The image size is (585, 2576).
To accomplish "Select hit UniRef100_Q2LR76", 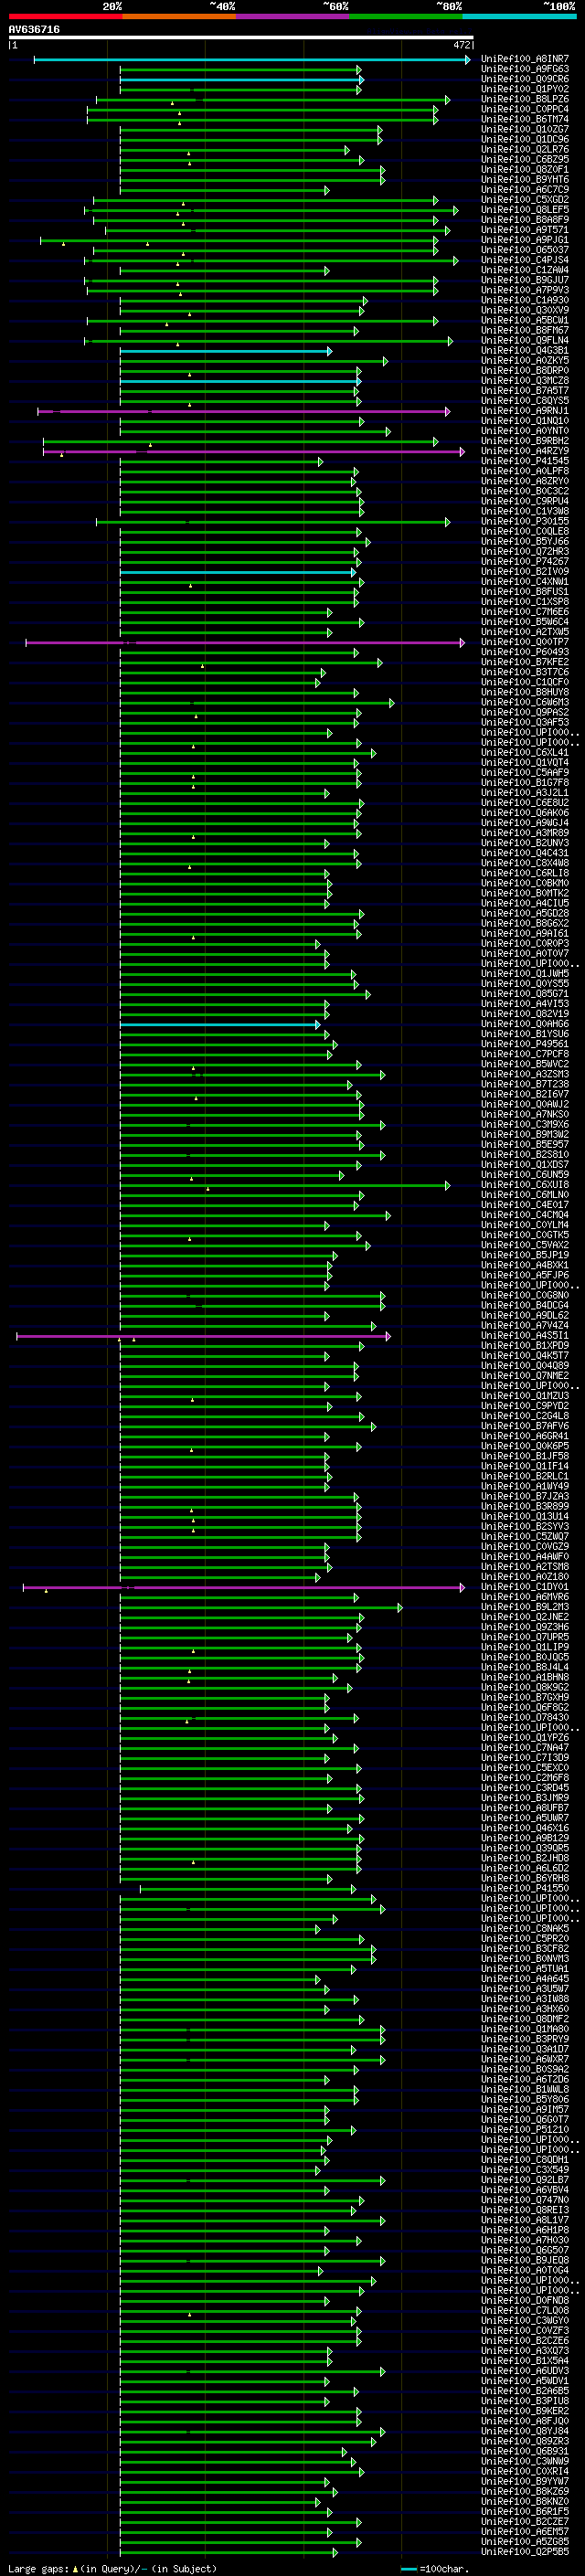I will 525,149.
